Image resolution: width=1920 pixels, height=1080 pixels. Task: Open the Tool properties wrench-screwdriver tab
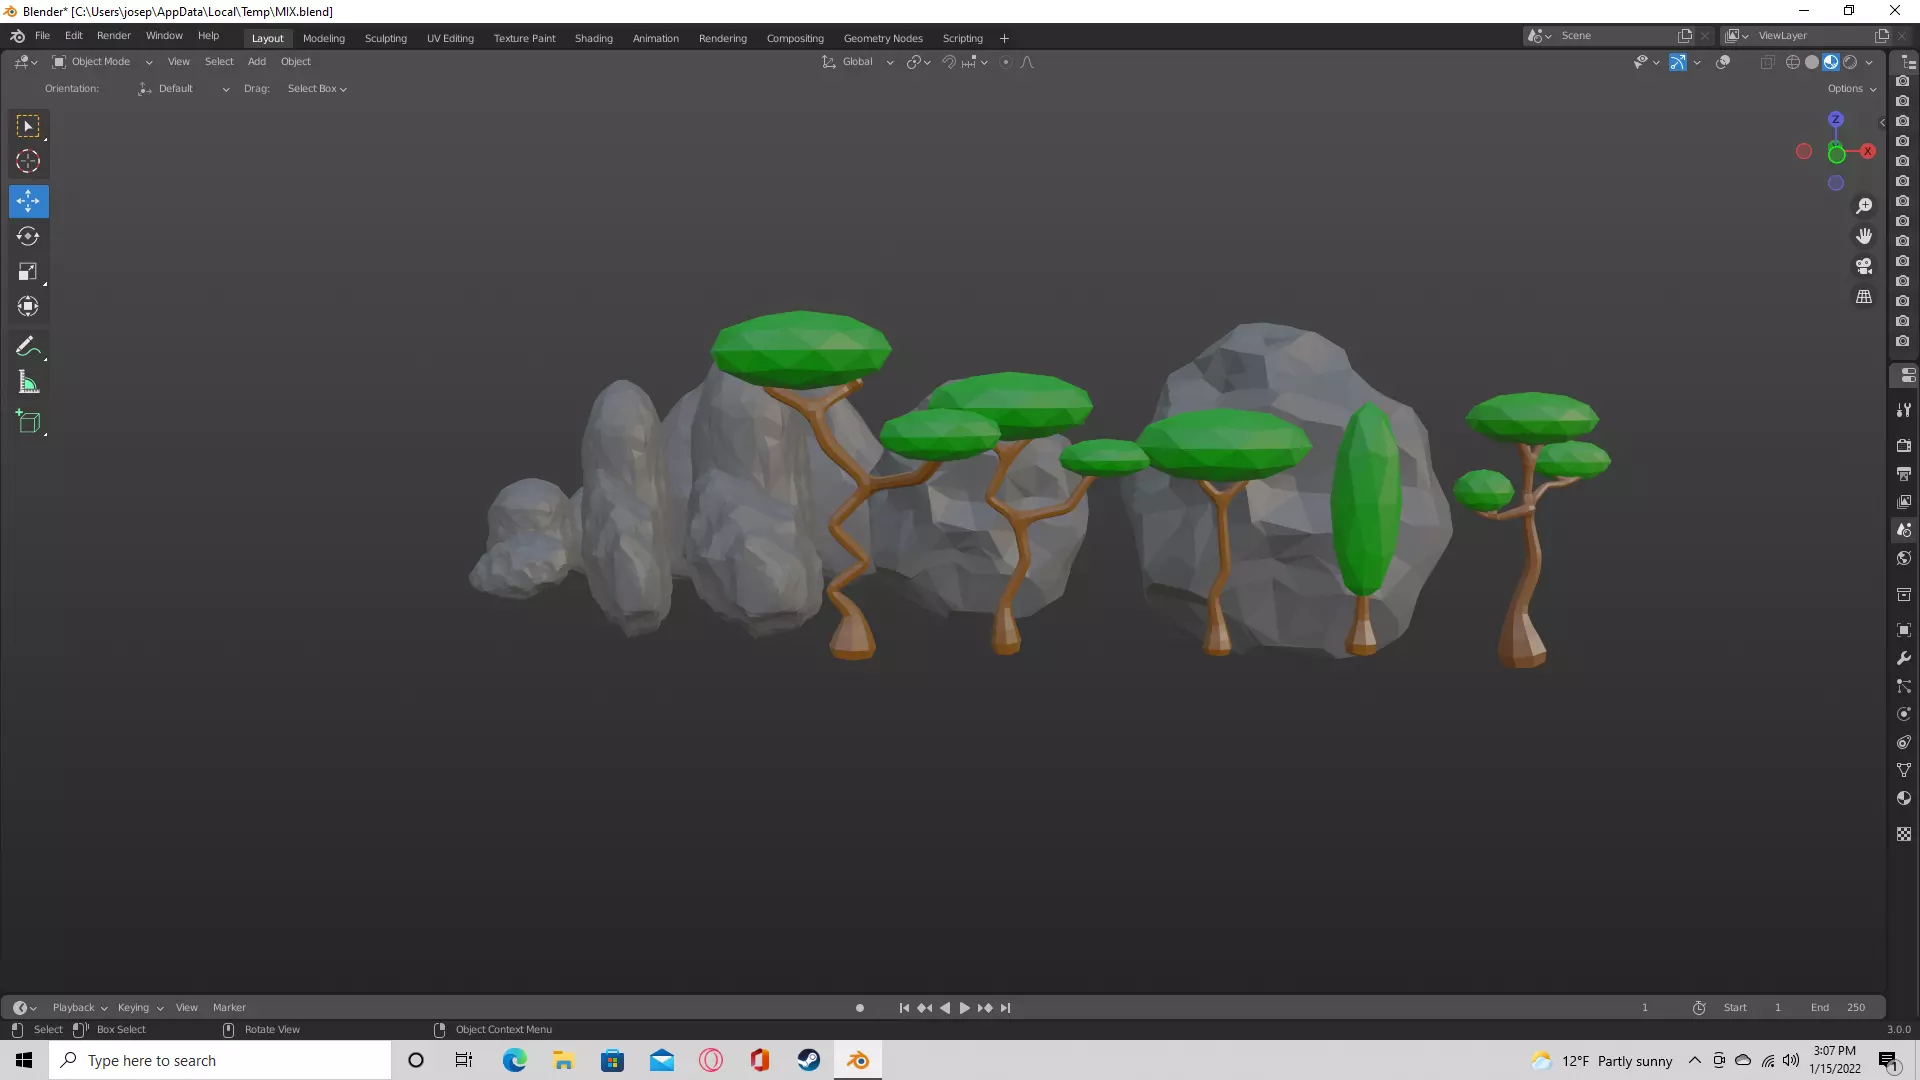tap(1904, 410)
